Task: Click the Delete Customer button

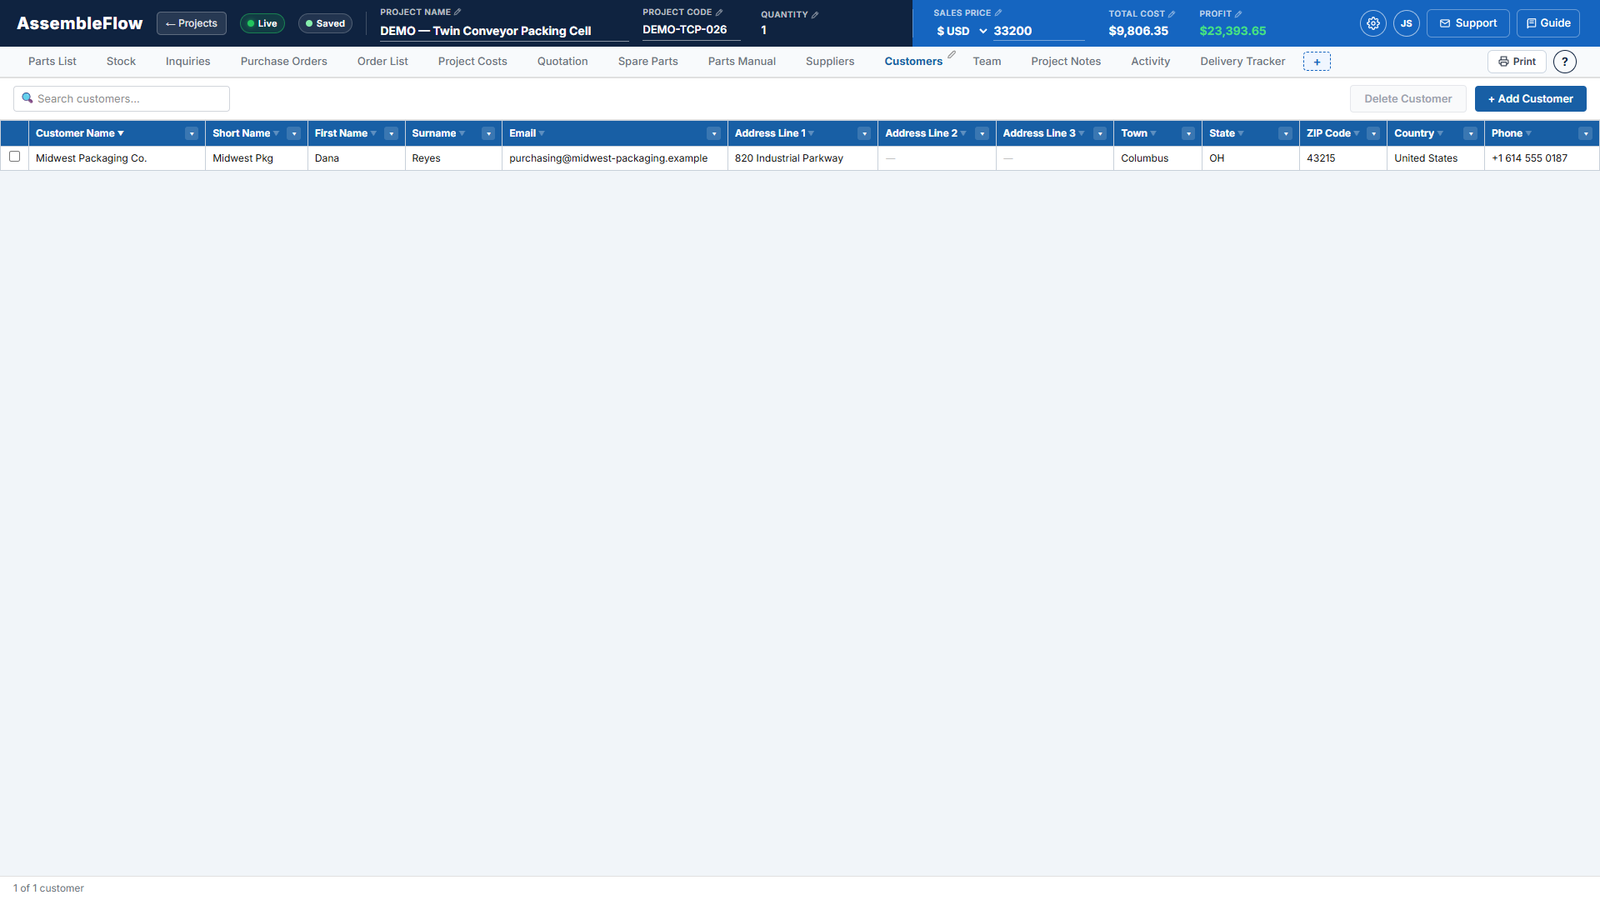Action: [1408, 99]
